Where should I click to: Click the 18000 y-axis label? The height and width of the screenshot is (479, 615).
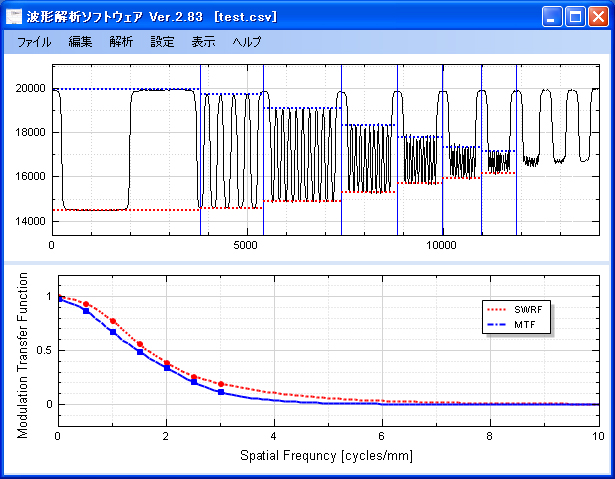click(x=31, y=132)
